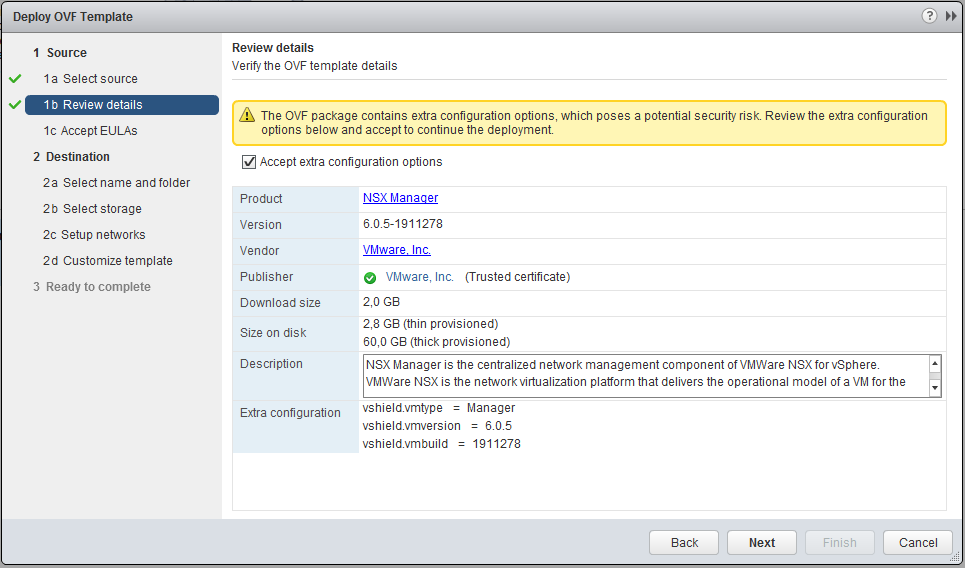Click the green trusted certificate icon

pos(370,277)
